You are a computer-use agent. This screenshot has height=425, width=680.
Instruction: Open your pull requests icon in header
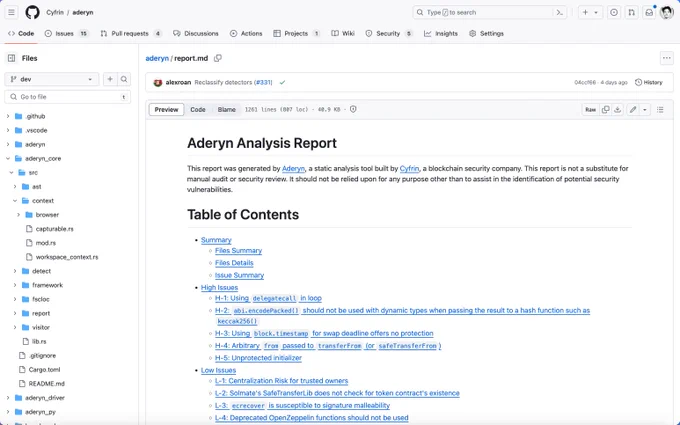pos(631,13)
